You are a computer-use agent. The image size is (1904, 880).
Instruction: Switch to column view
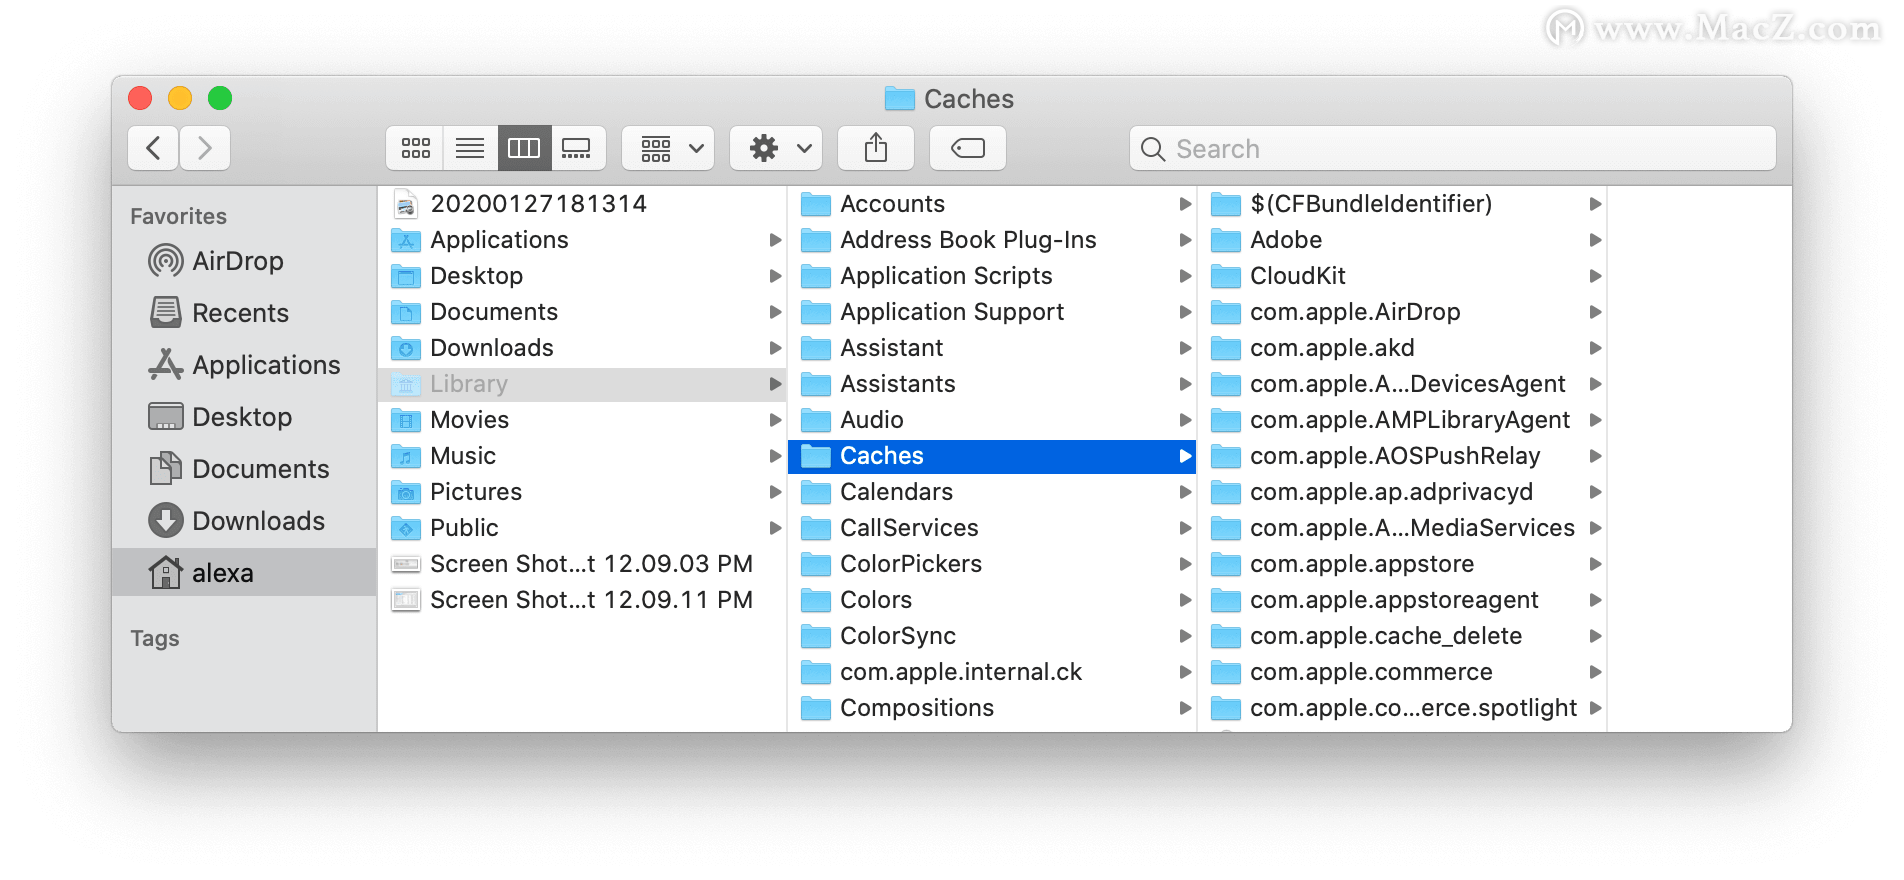click(524, 148)
